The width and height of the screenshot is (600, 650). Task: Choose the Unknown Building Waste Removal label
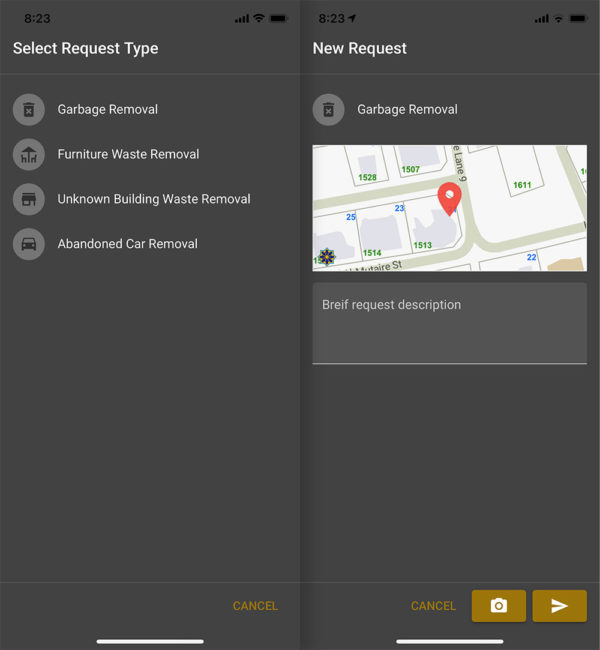click(x=154, y=199)
